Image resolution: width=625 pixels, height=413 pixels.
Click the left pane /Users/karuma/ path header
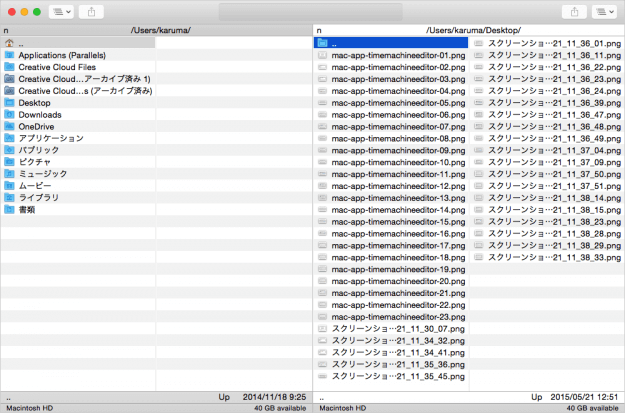pyautogui.click(x=160, y=31)
